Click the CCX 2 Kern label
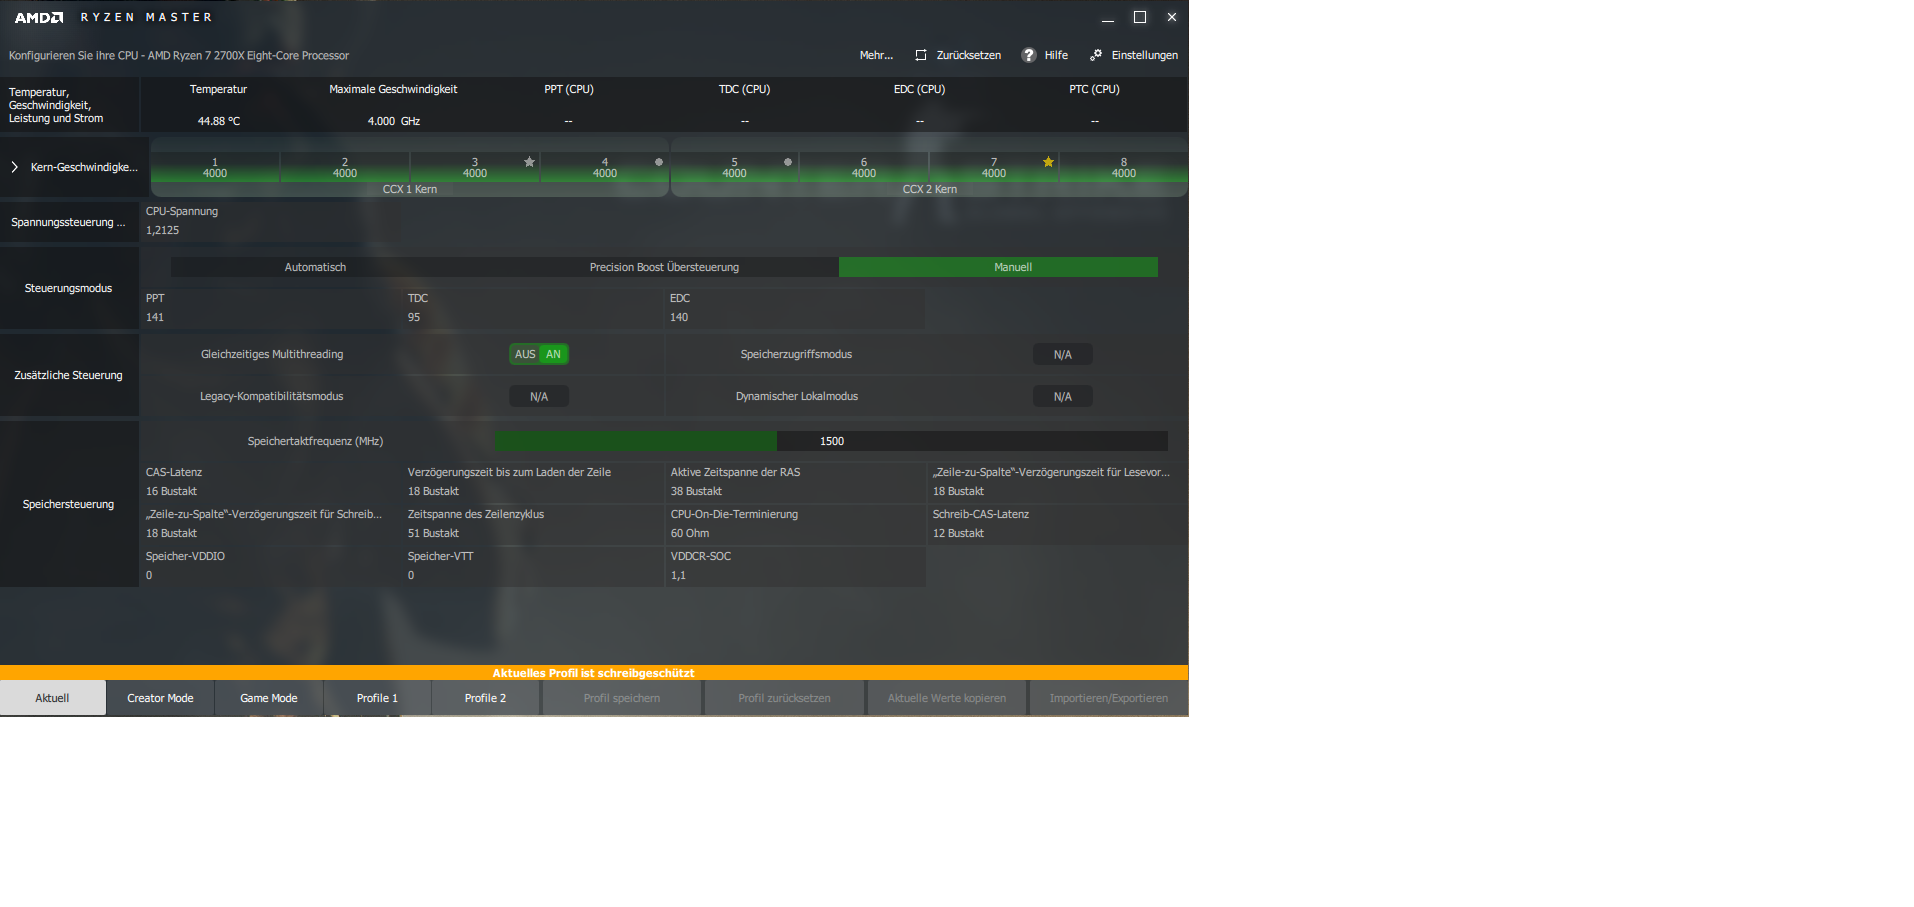The image size is (1914, 907). point(930,189)
